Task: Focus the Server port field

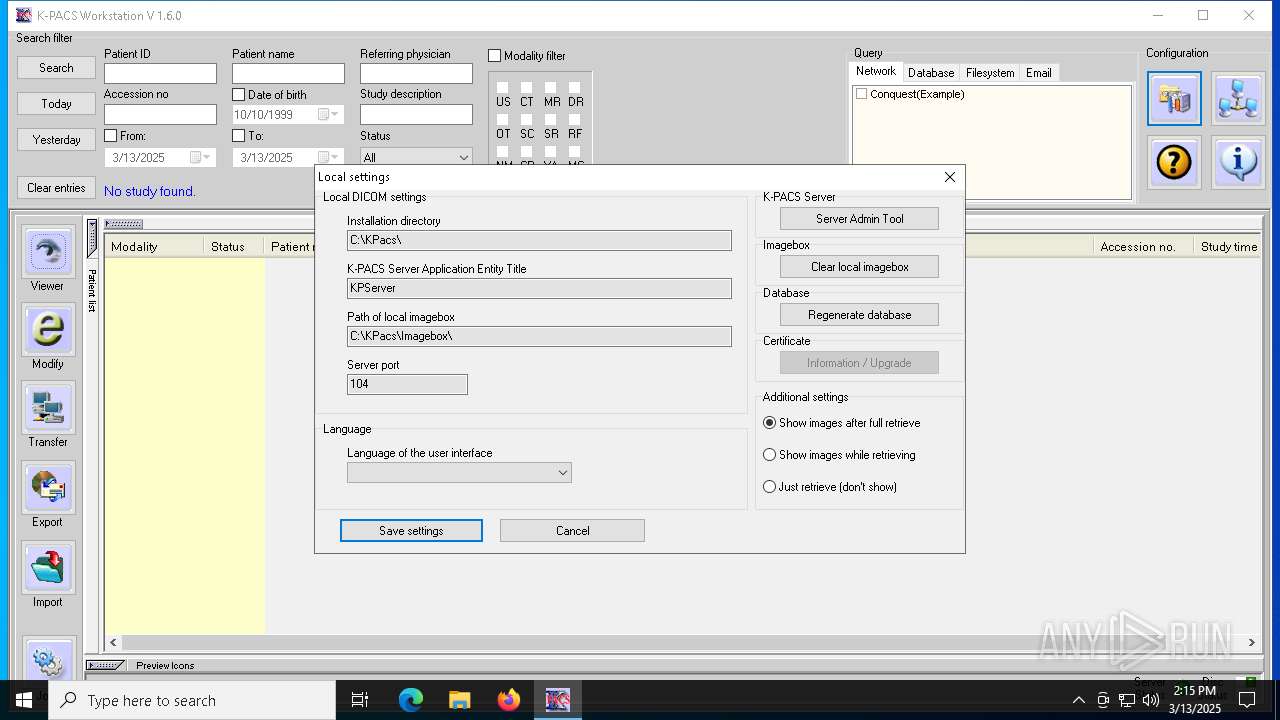Action: click(x=407, y=384)
